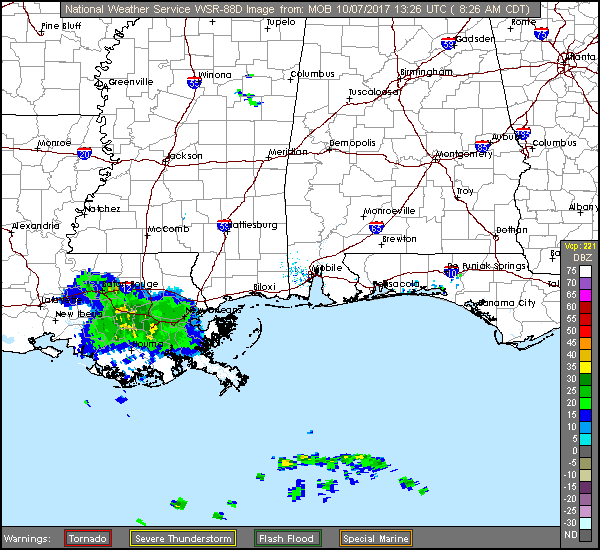Click the Interstate 59 shield beside Gadsden

click(x=448, y=43)
